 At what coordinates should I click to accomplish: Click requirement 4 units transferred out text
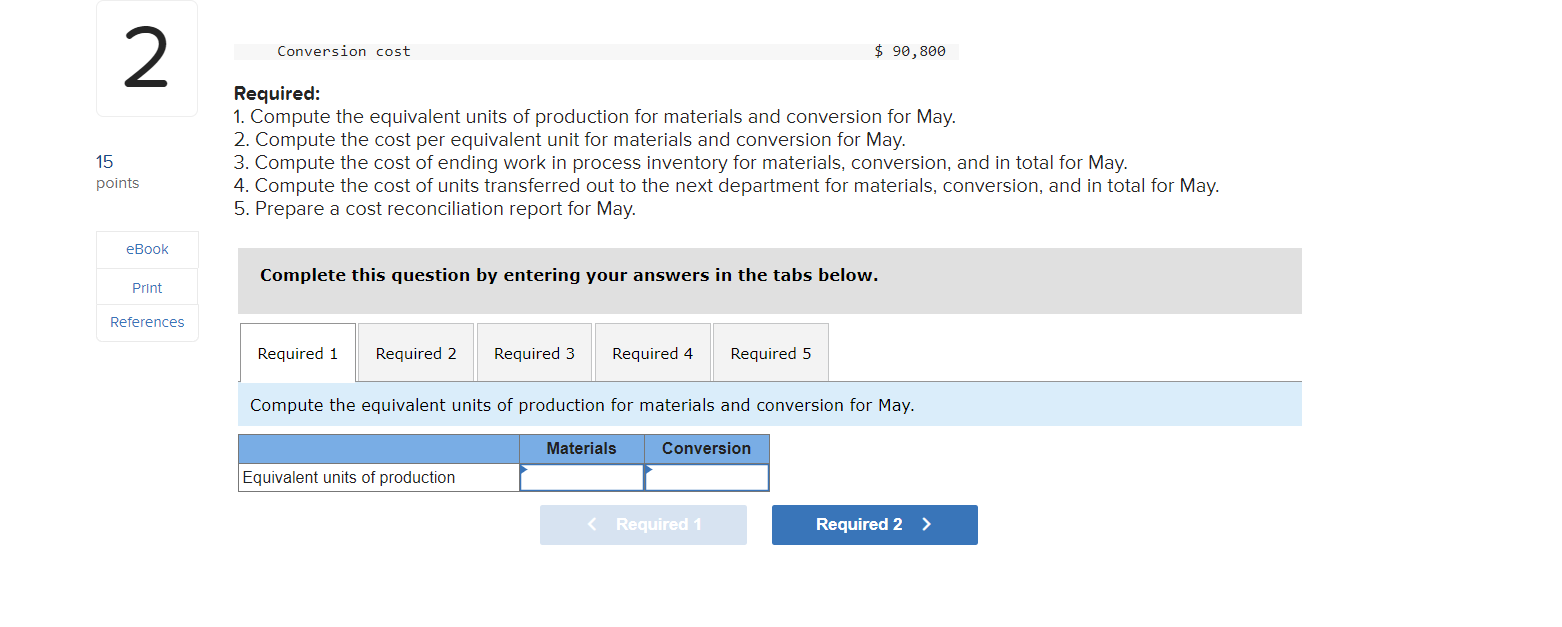pos(726,186)
